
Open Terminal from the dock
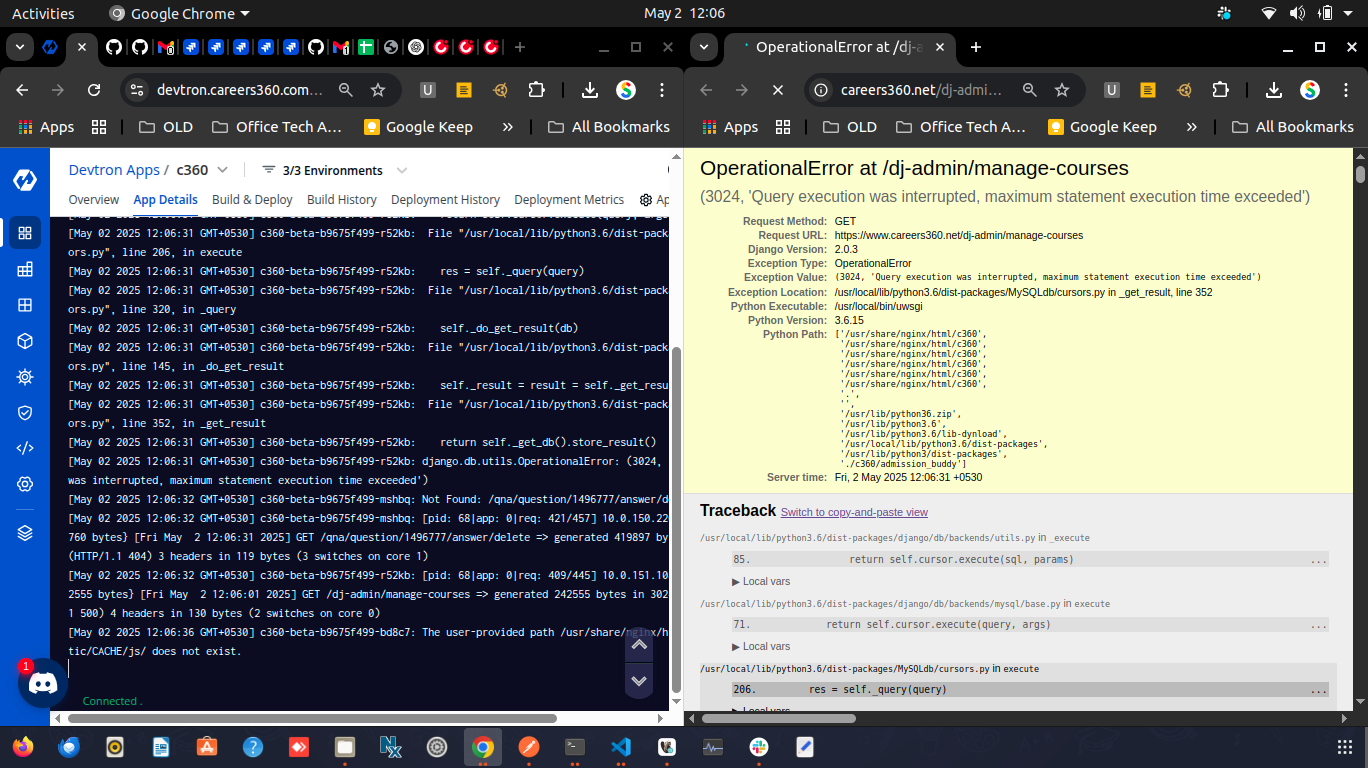[x=575, y=747]
